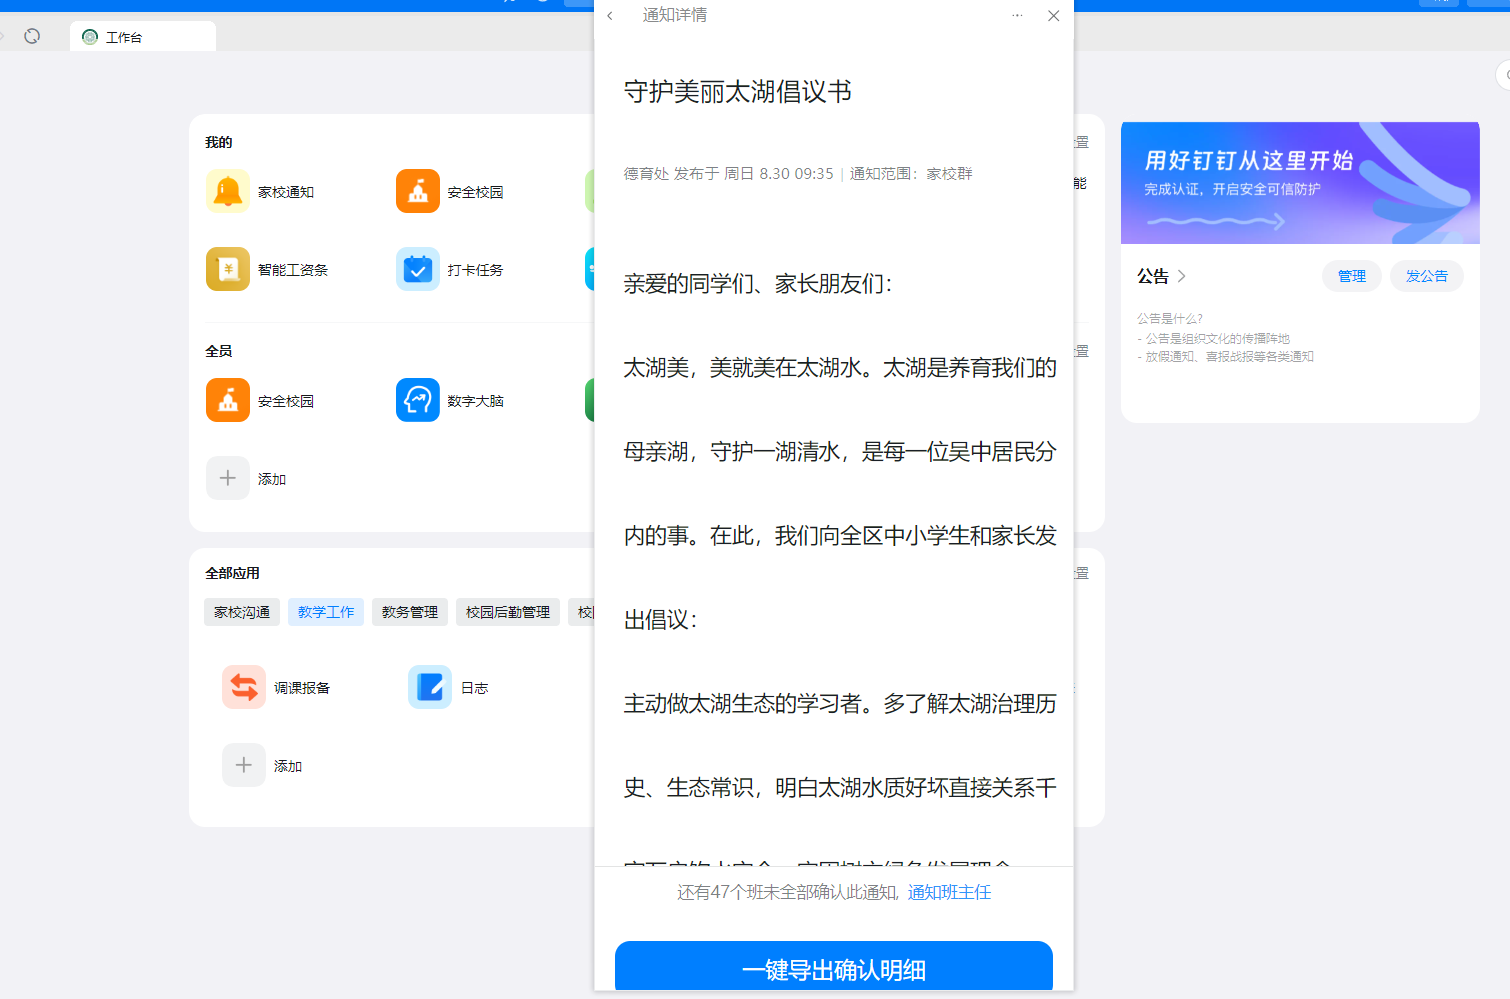Select 教学工作 category tab
This screenshot has height=999, width=1510.
point(326,612)
